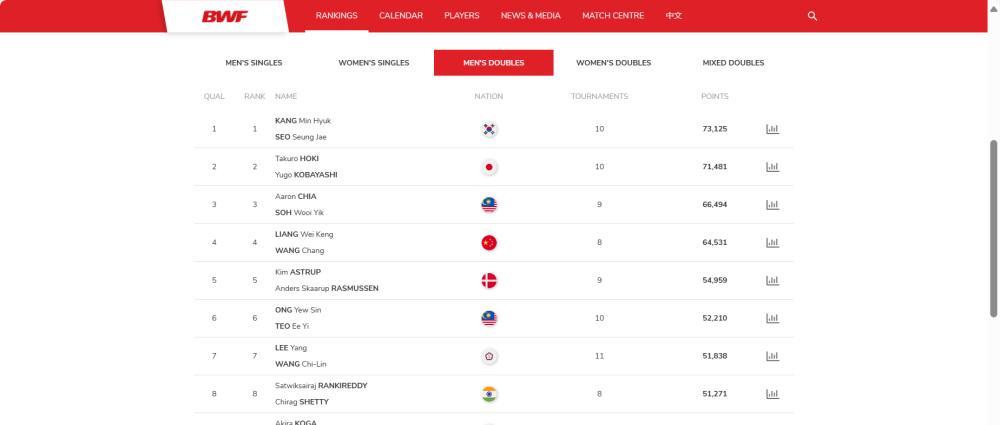Open Satwiksairaj RANKIREDDY player profile
The height and width of the screenshot is (425, 1000).
321,385
